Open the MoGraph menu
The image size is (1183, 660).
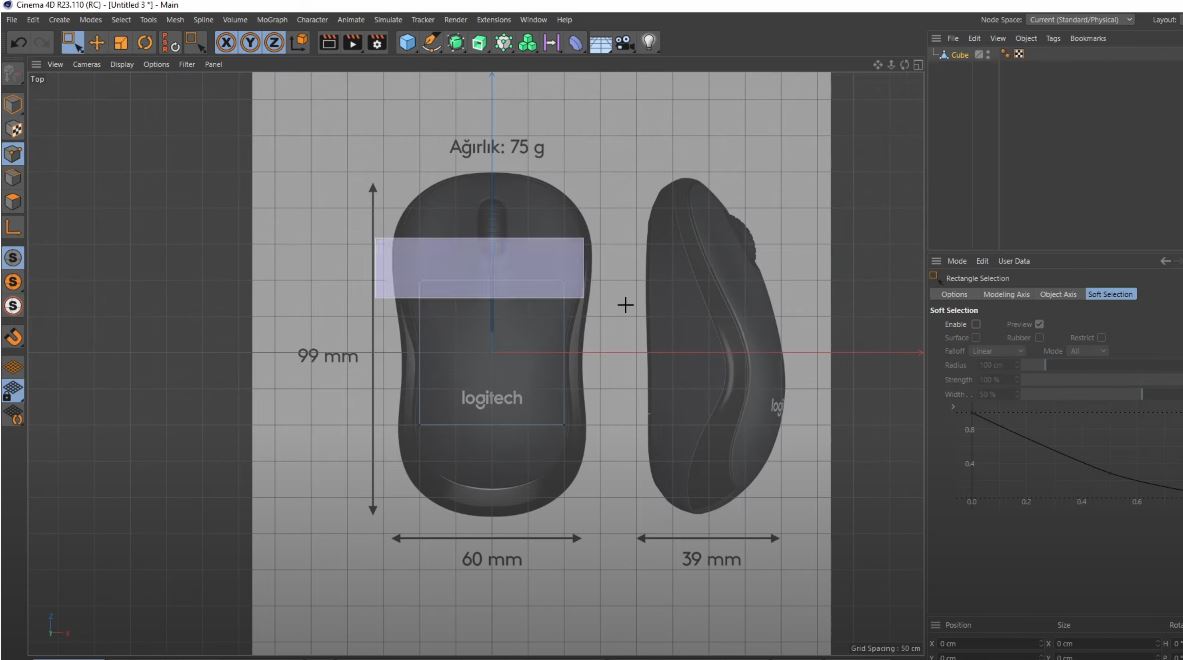click(272, 20)
